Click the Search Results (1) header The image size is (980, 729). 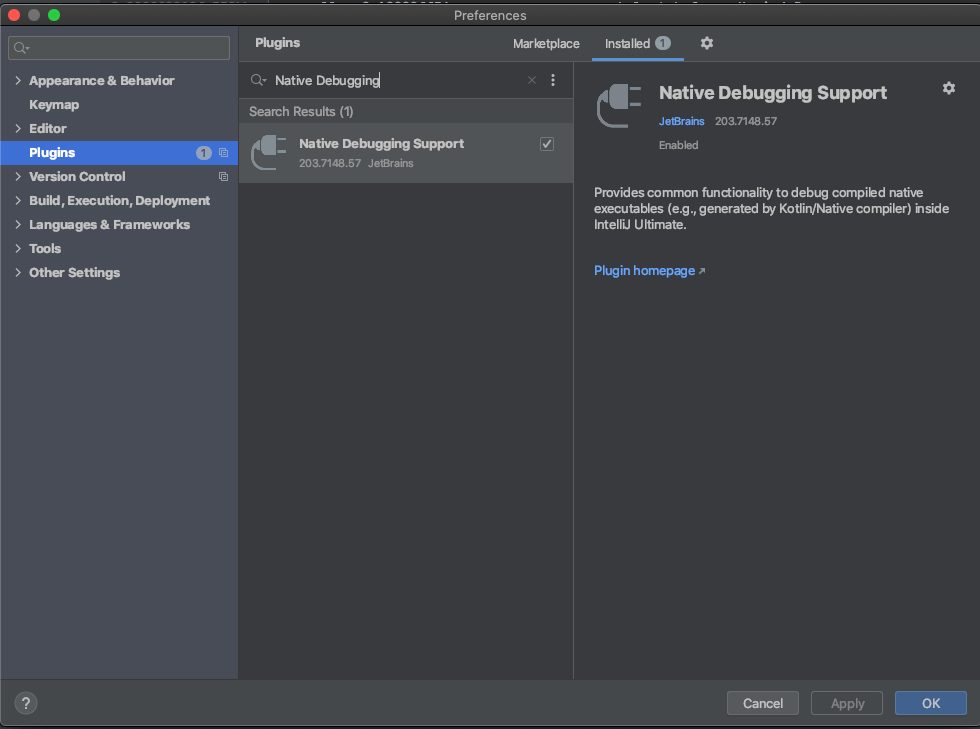click(x=301, y=111)
